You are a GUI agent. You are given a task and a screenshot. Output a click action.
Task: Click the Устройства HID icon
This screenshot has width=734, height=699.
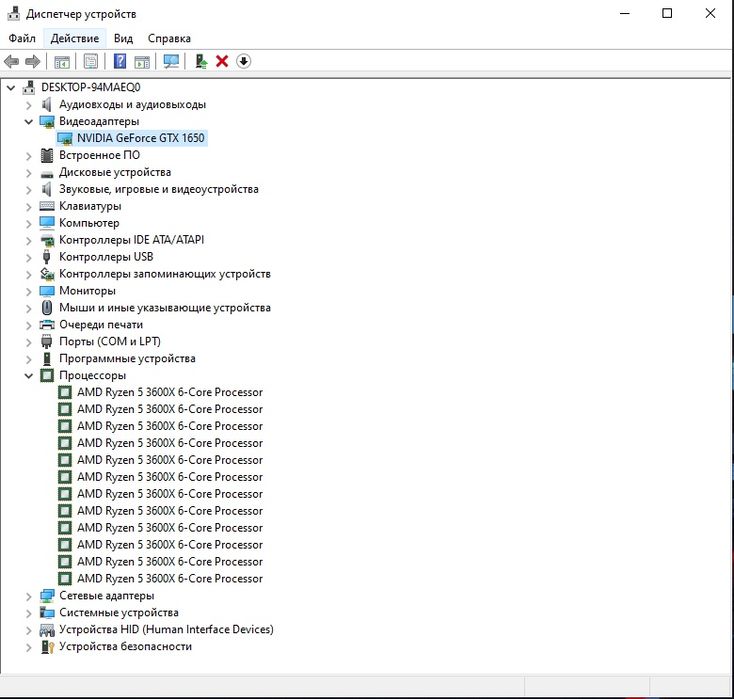[x=47, y=630]
